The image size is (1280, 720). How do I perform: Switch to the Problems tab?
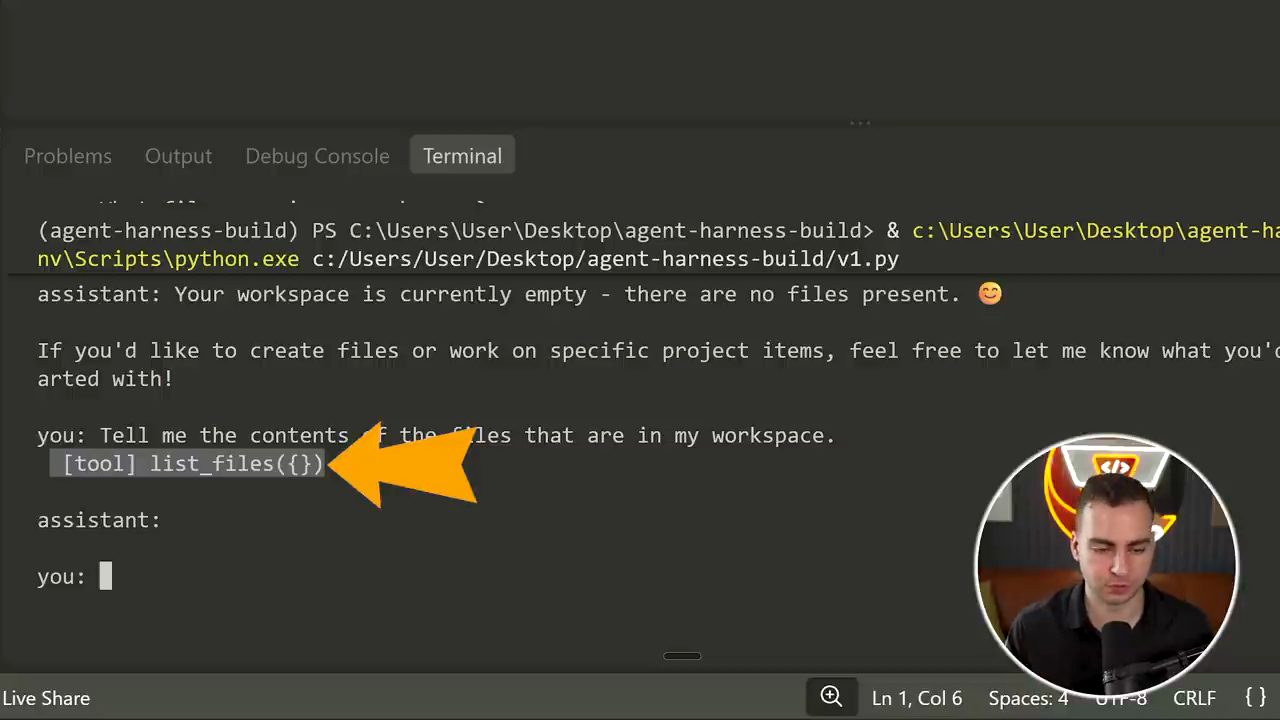tap(68, 156)
